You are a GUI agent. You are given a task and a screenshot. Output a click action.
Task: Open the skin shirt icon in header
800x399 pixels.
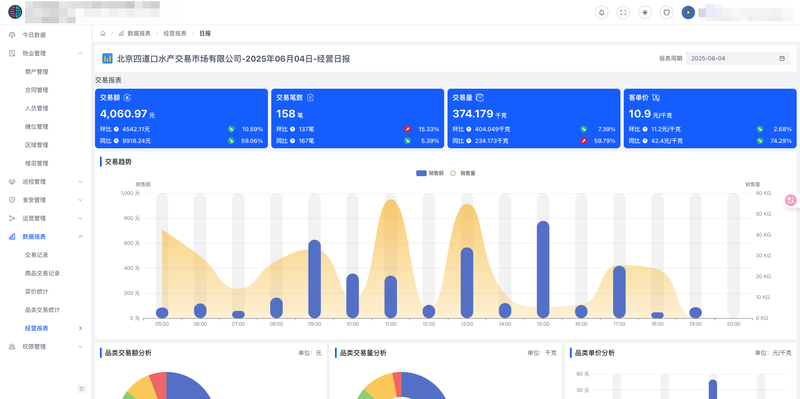(666, 13)
